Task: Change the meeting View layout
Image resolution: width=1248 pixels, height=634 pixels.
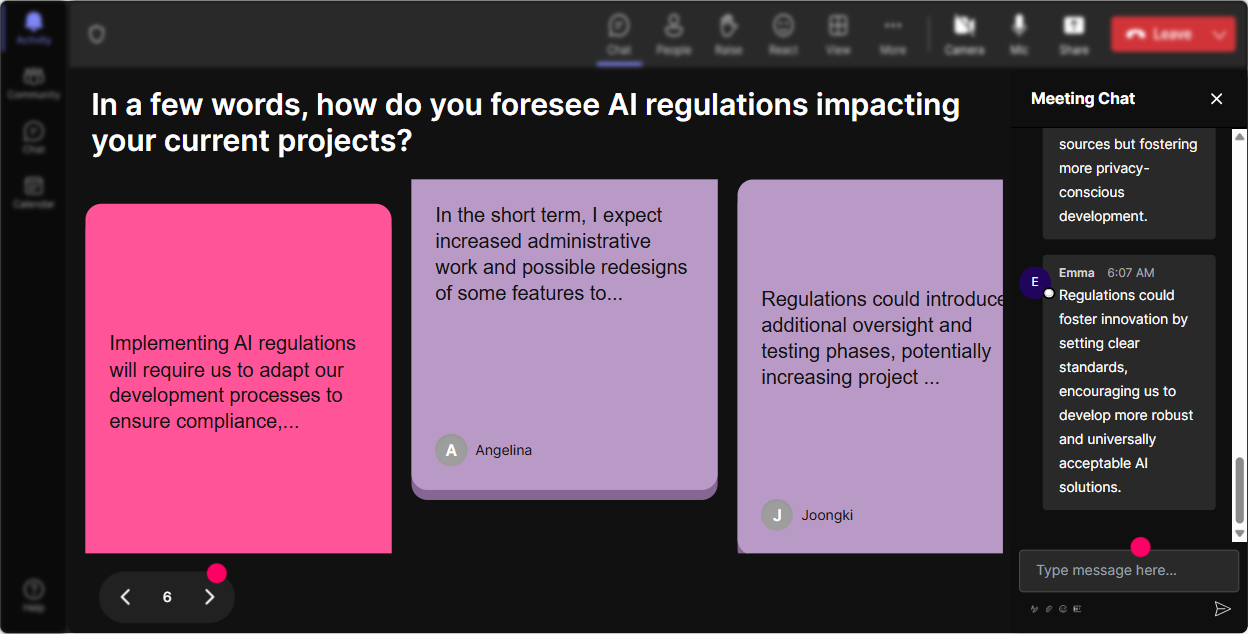Action: click(838, 34)
